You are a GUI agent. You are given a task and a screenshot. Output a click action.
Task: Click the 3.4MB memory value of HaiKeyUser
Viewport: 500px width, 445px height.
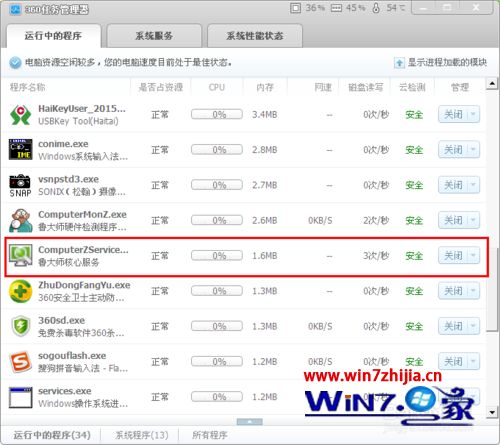[265, 115]
